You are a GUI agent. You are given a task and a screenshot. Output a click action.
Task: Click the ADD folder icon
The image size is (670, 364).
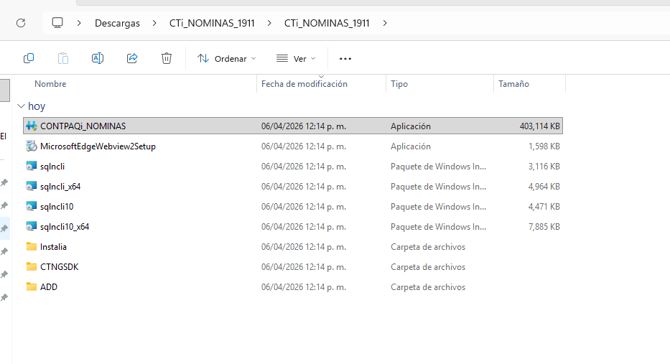click(x=31, y=287)
